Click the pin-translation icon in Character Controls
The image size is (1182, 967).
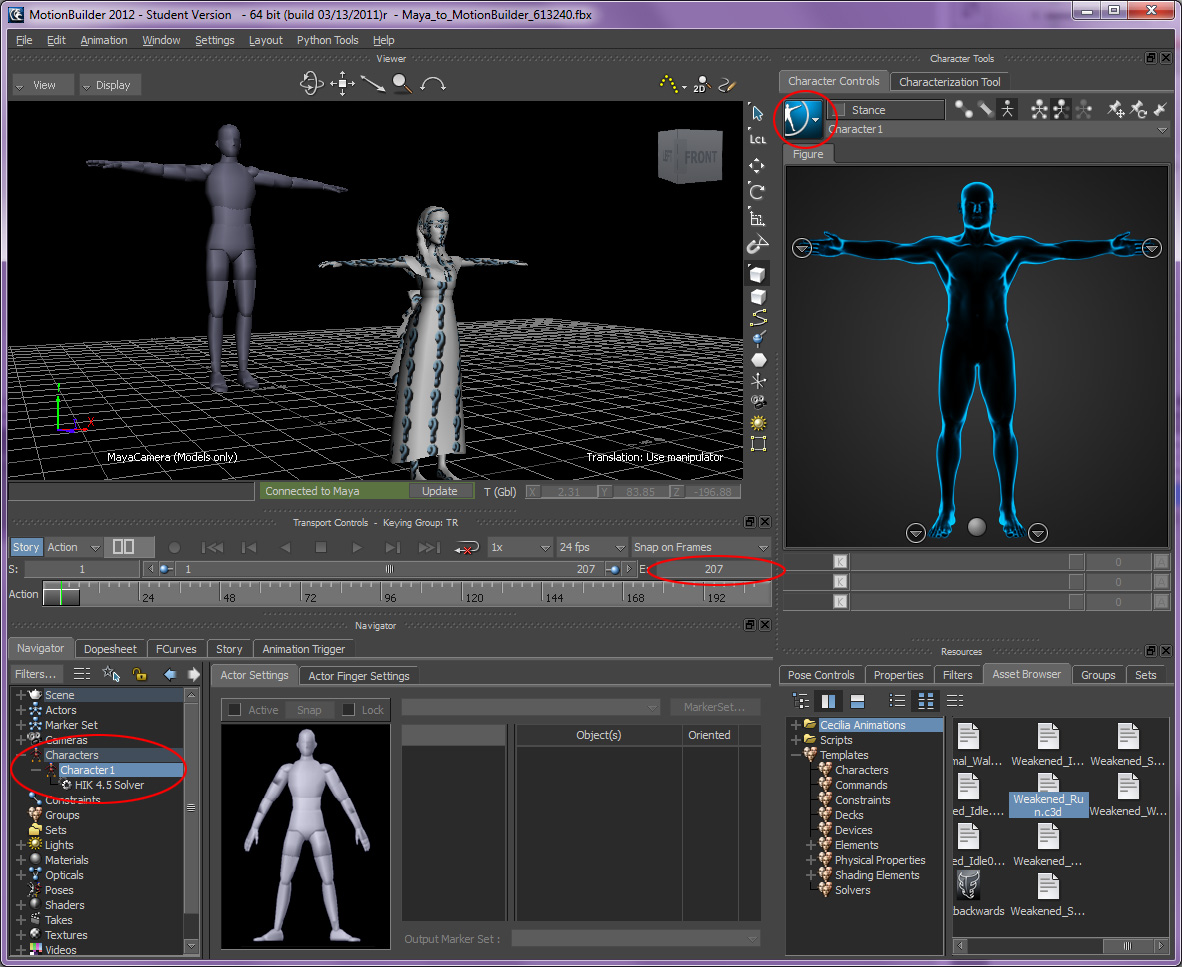pyautogui.click(x=1117, y=109)
